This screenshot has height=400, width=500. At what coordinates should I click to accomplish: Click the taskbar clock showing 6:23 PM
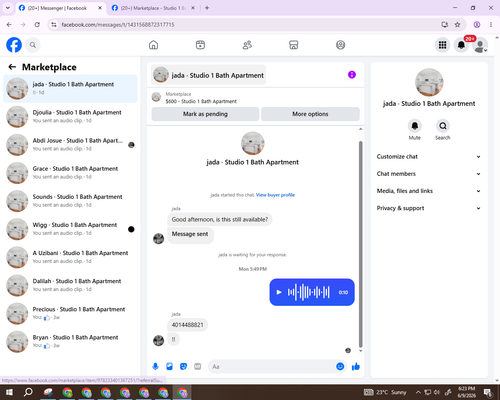pos(467,392)
